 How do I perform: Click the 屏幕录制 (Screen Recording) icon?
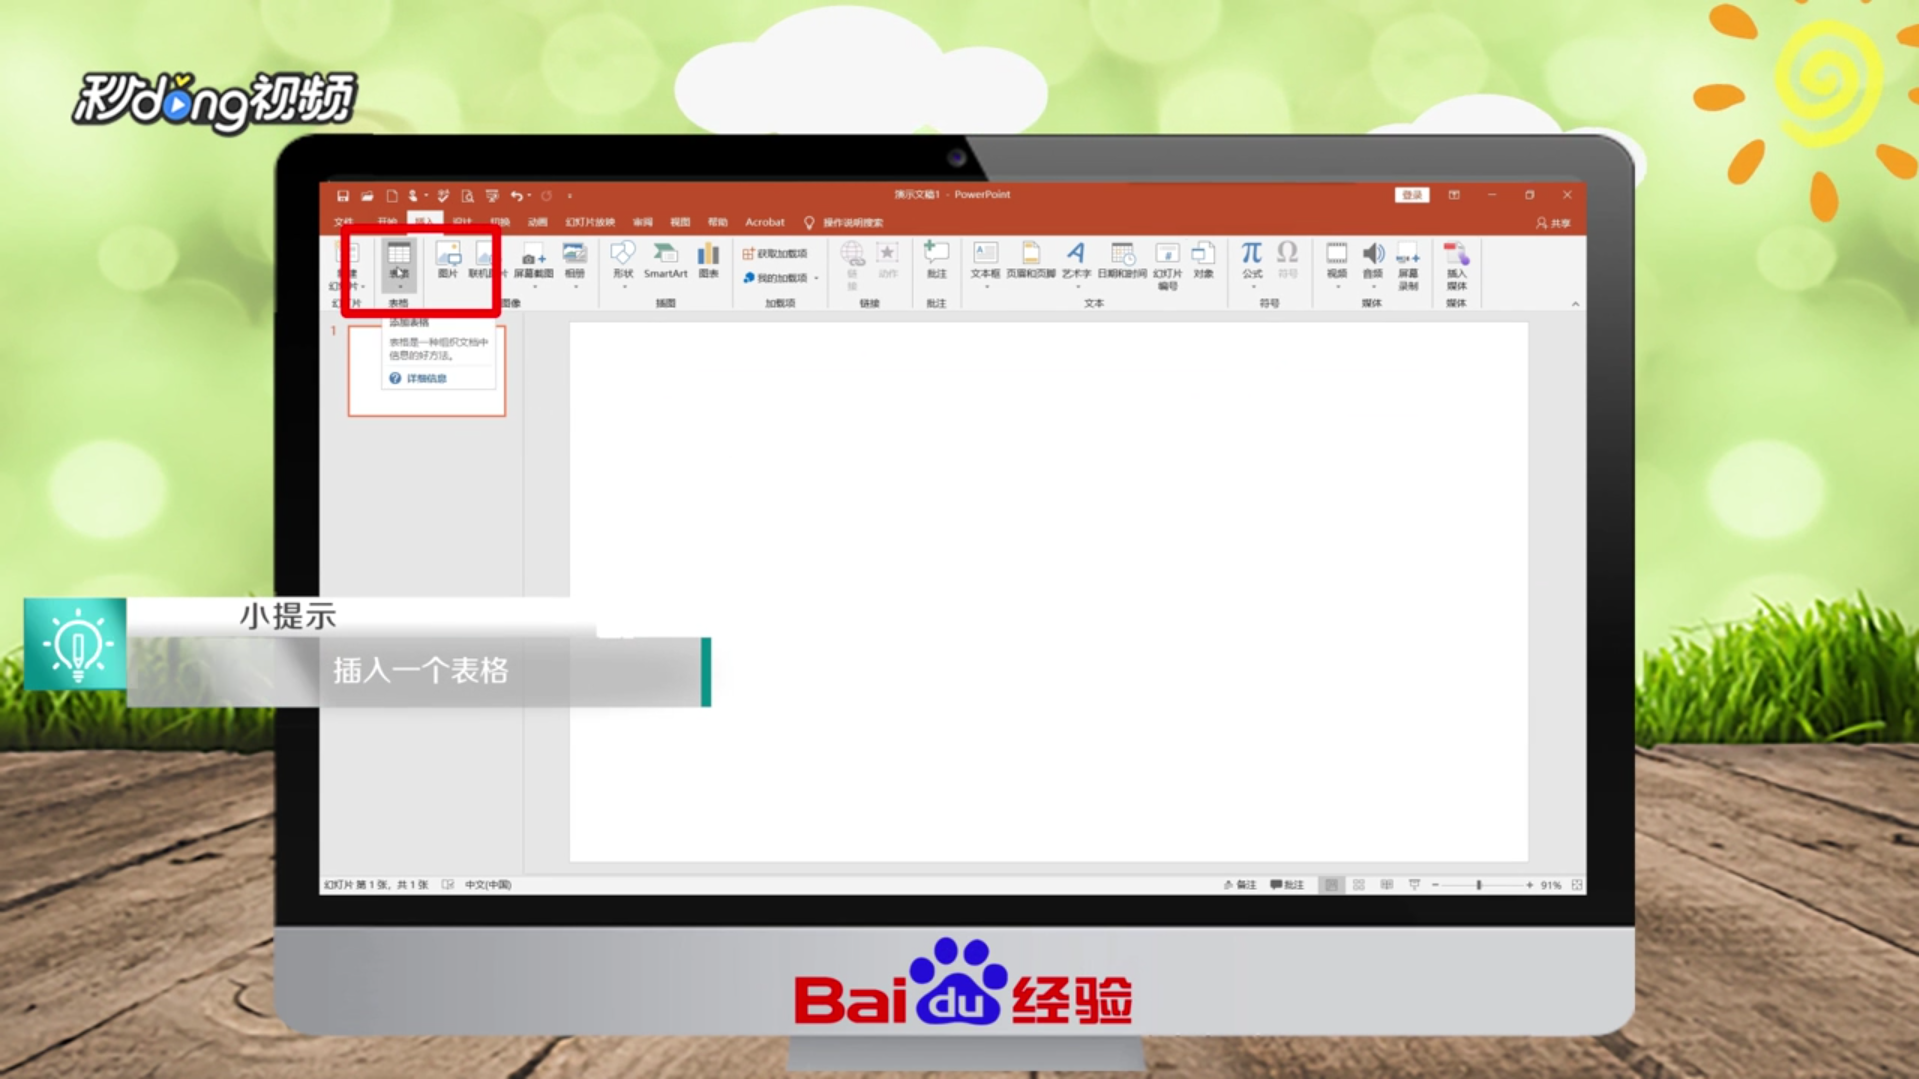coord(1408,266)
